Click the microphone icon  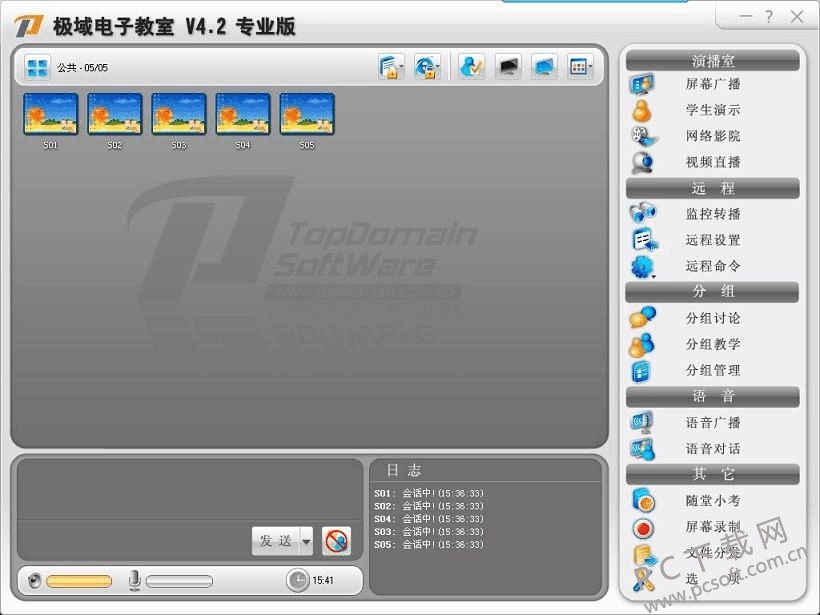(x=134, y=580)
